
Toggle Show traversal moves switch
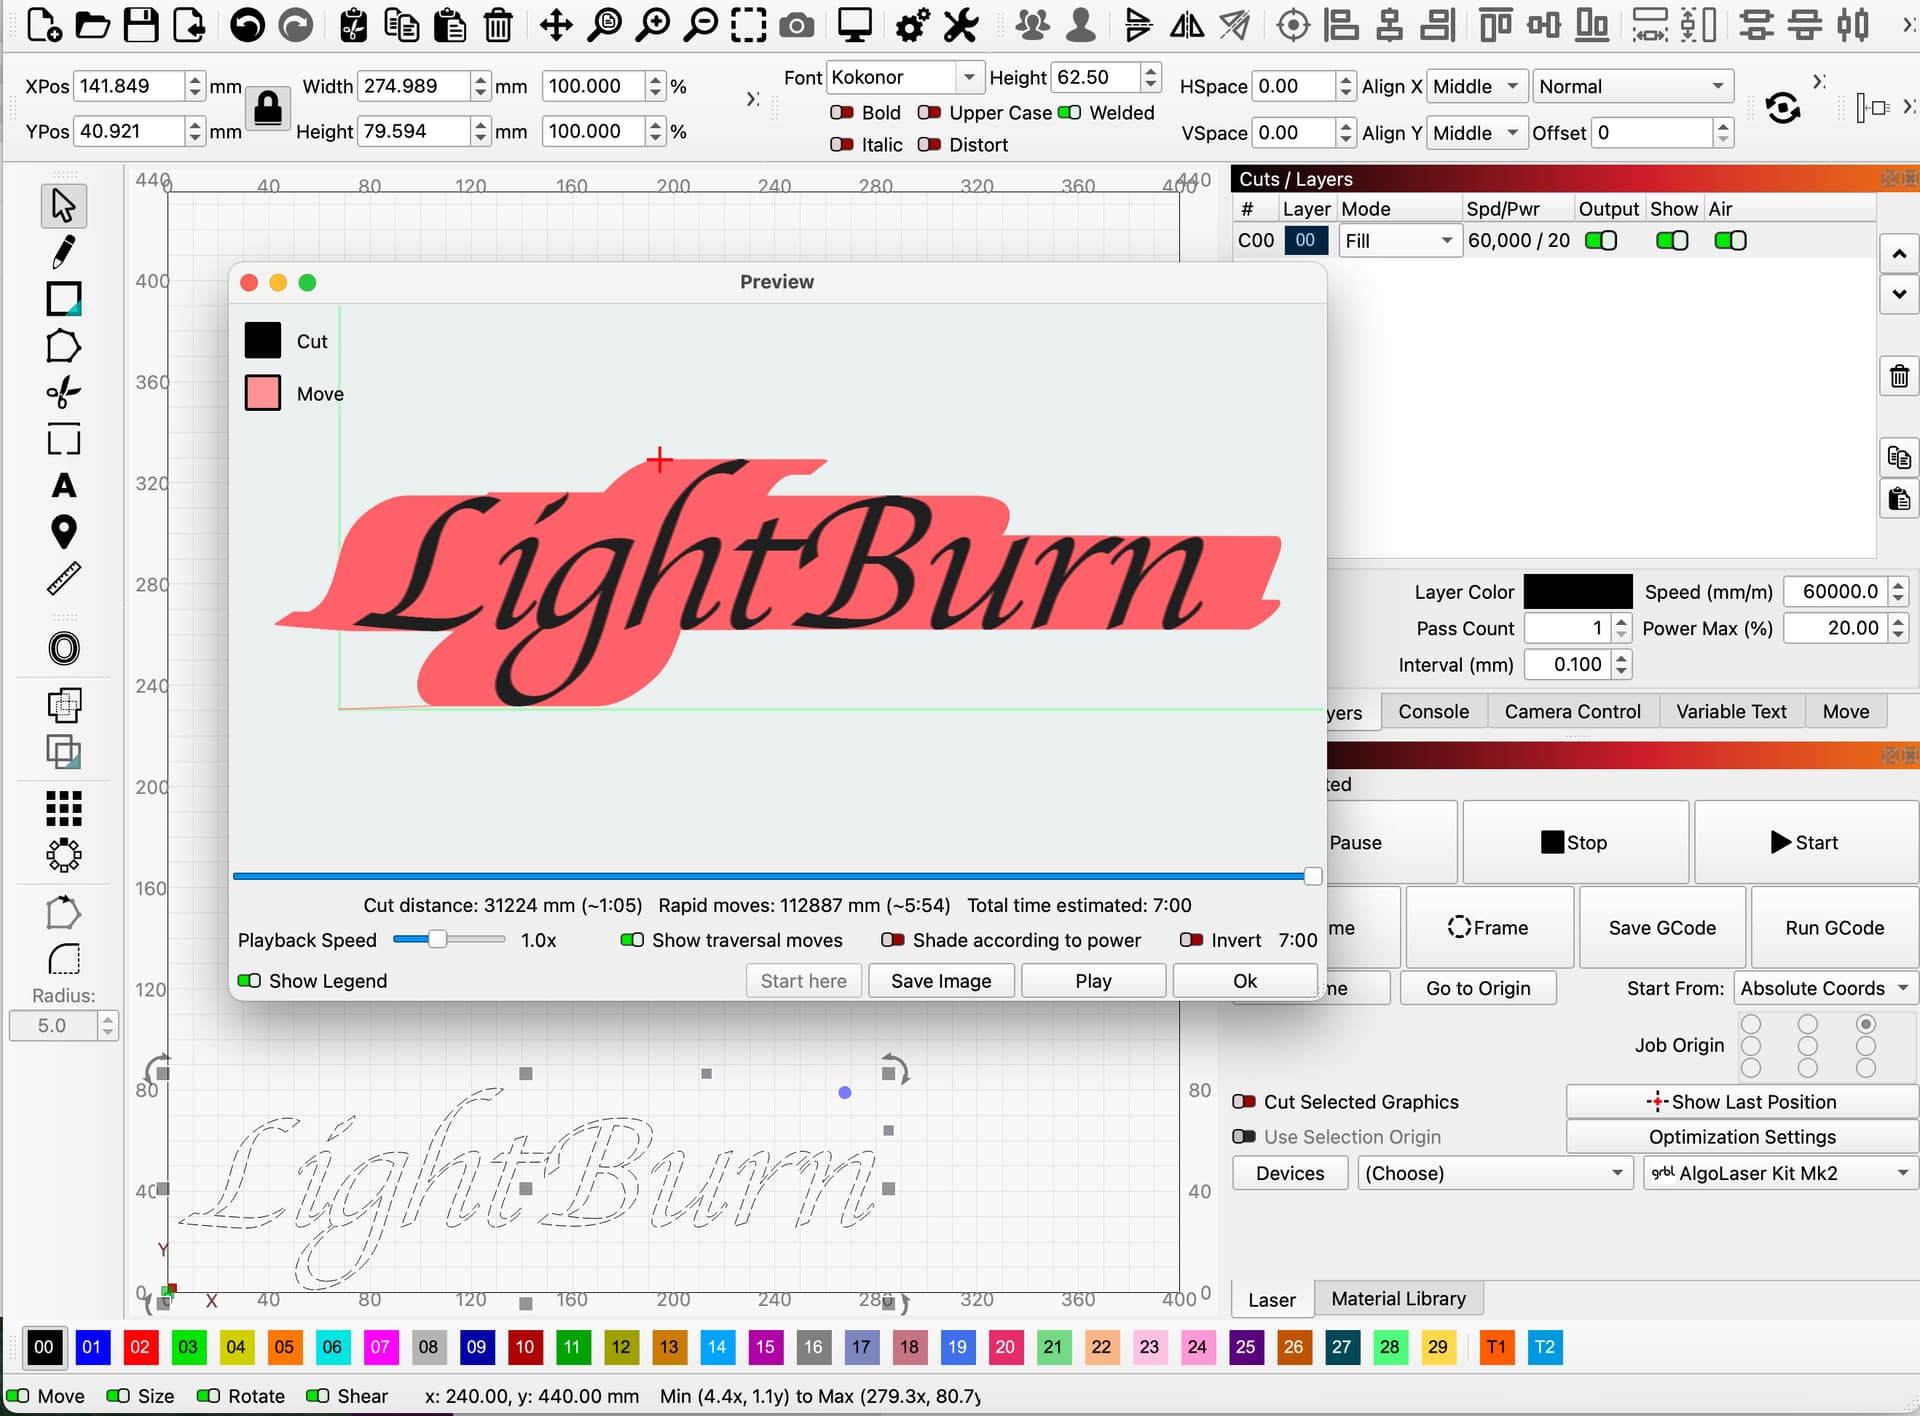click(x=632, y=940)
